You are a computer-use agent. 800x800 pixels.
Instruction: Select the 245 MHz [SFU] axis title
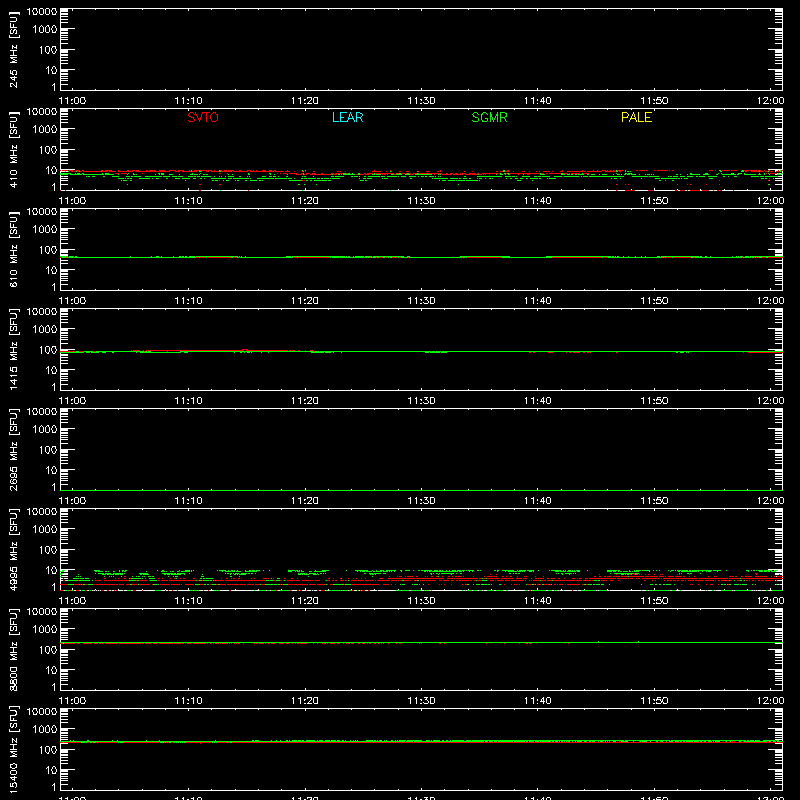tap(14, 49)
